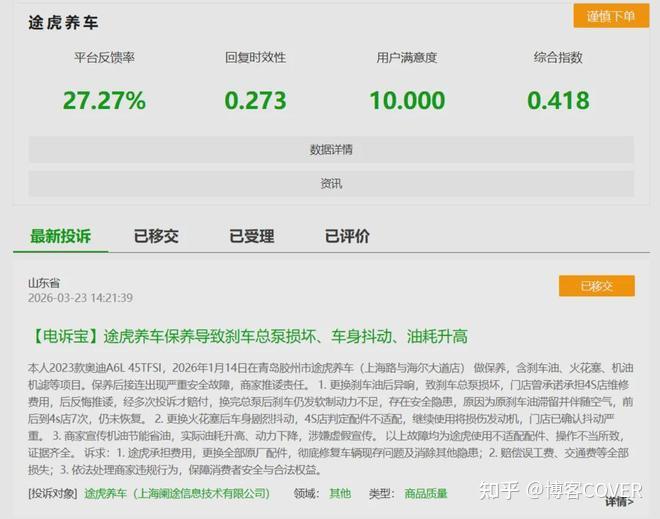The width and height of the screenshot is (660, 519).
Task: Click the orange 已移交 status badge
Action: pos(597,286)
